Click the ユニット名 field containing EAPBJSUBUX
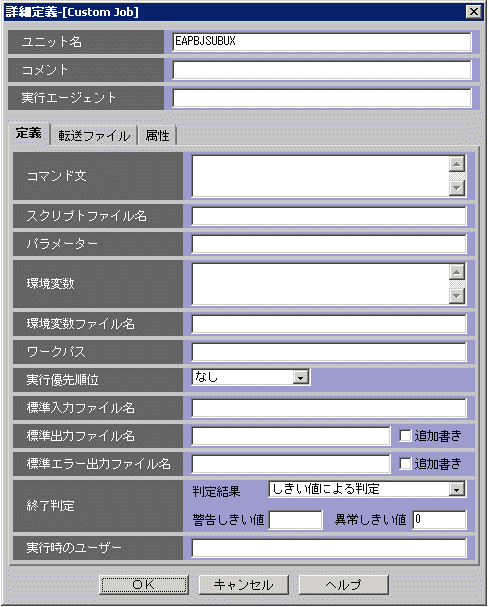The width and height of the screenshot is (489, 607). (322, 41)
